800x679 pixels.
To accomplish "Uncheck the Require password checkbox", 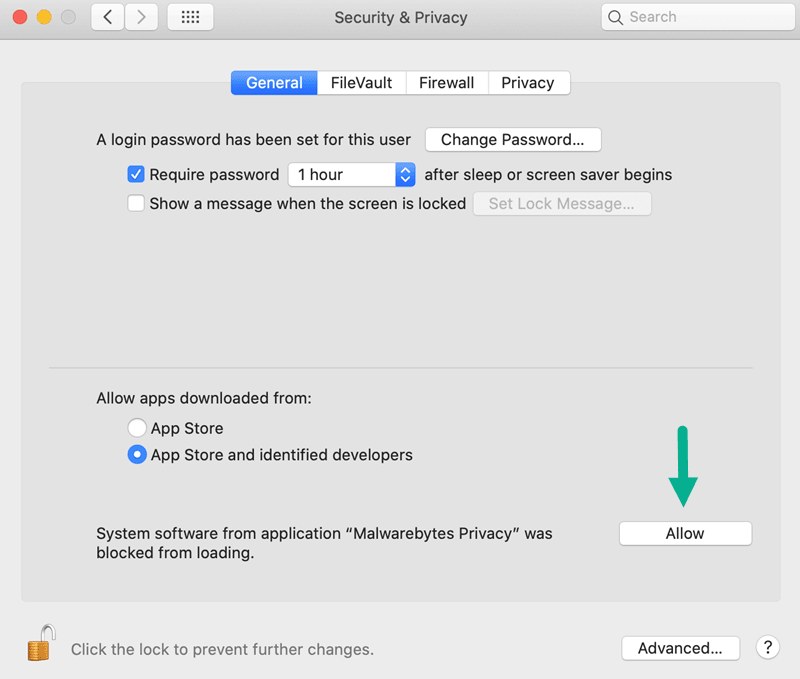I will 137,174.
